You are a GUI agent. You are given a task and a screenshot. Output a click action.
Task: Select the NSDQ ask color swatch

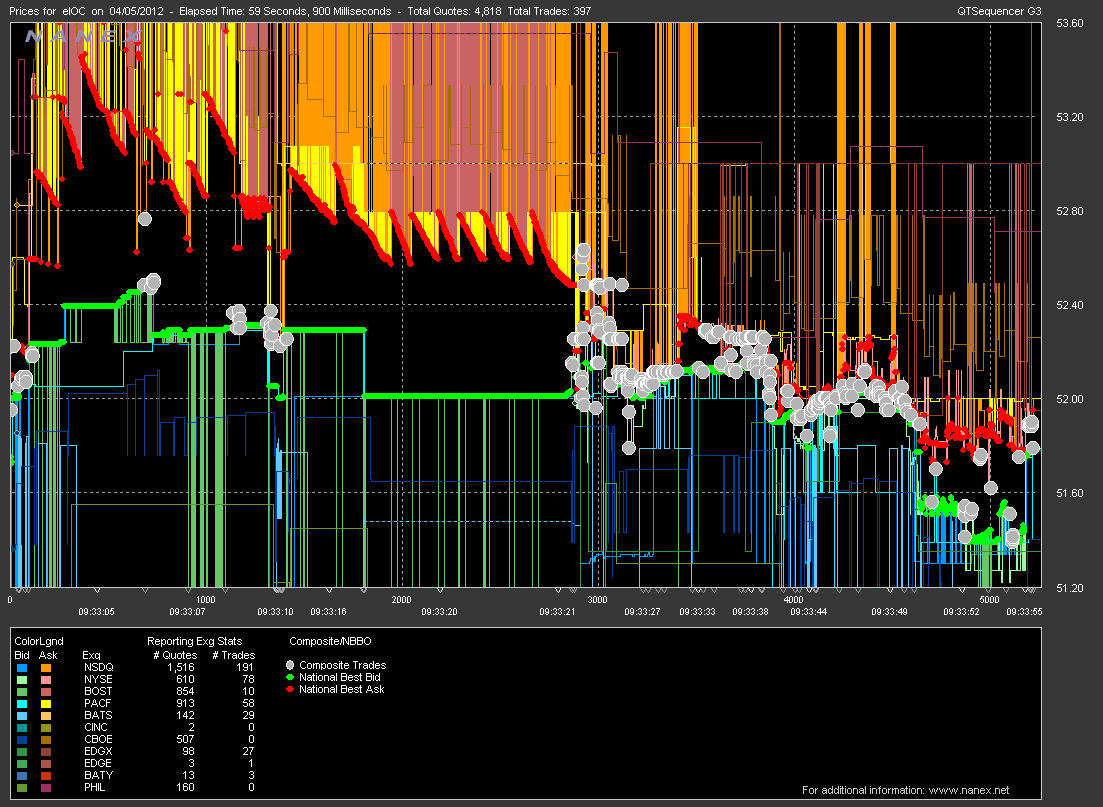[x=46, y=666]
